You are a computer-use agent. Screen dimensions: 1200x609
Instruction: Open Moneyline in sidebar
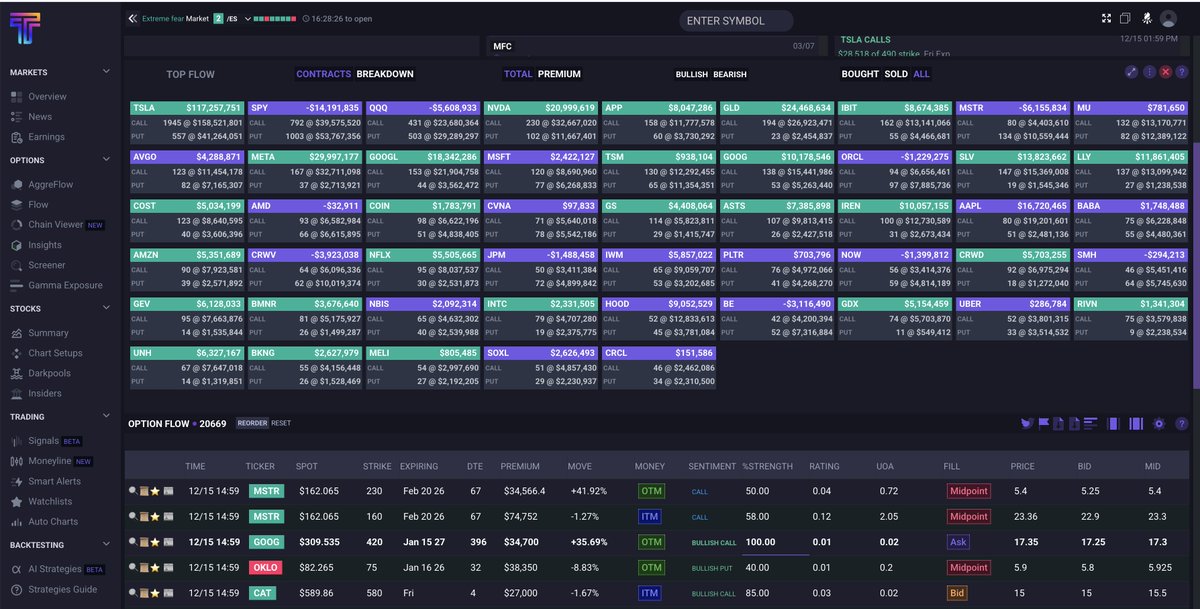coord(50,461)
